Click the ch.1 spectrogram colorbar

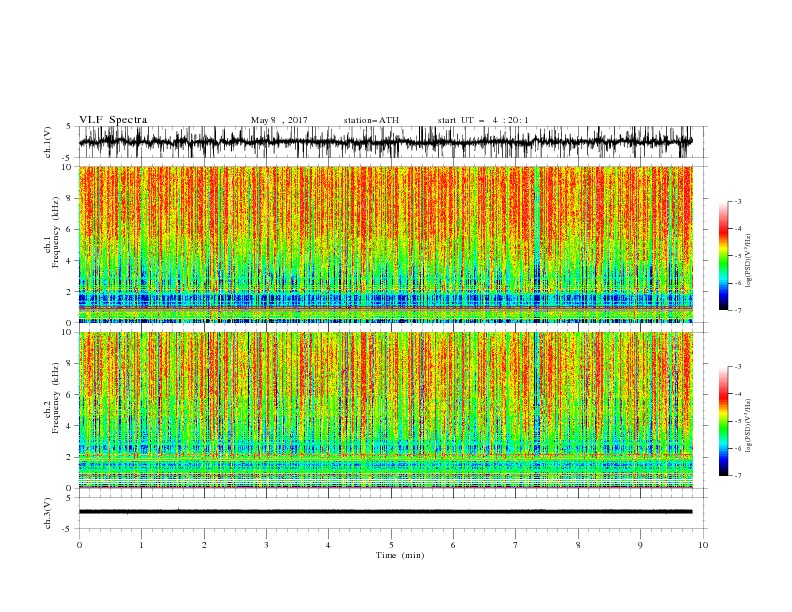tap(723, 256)
